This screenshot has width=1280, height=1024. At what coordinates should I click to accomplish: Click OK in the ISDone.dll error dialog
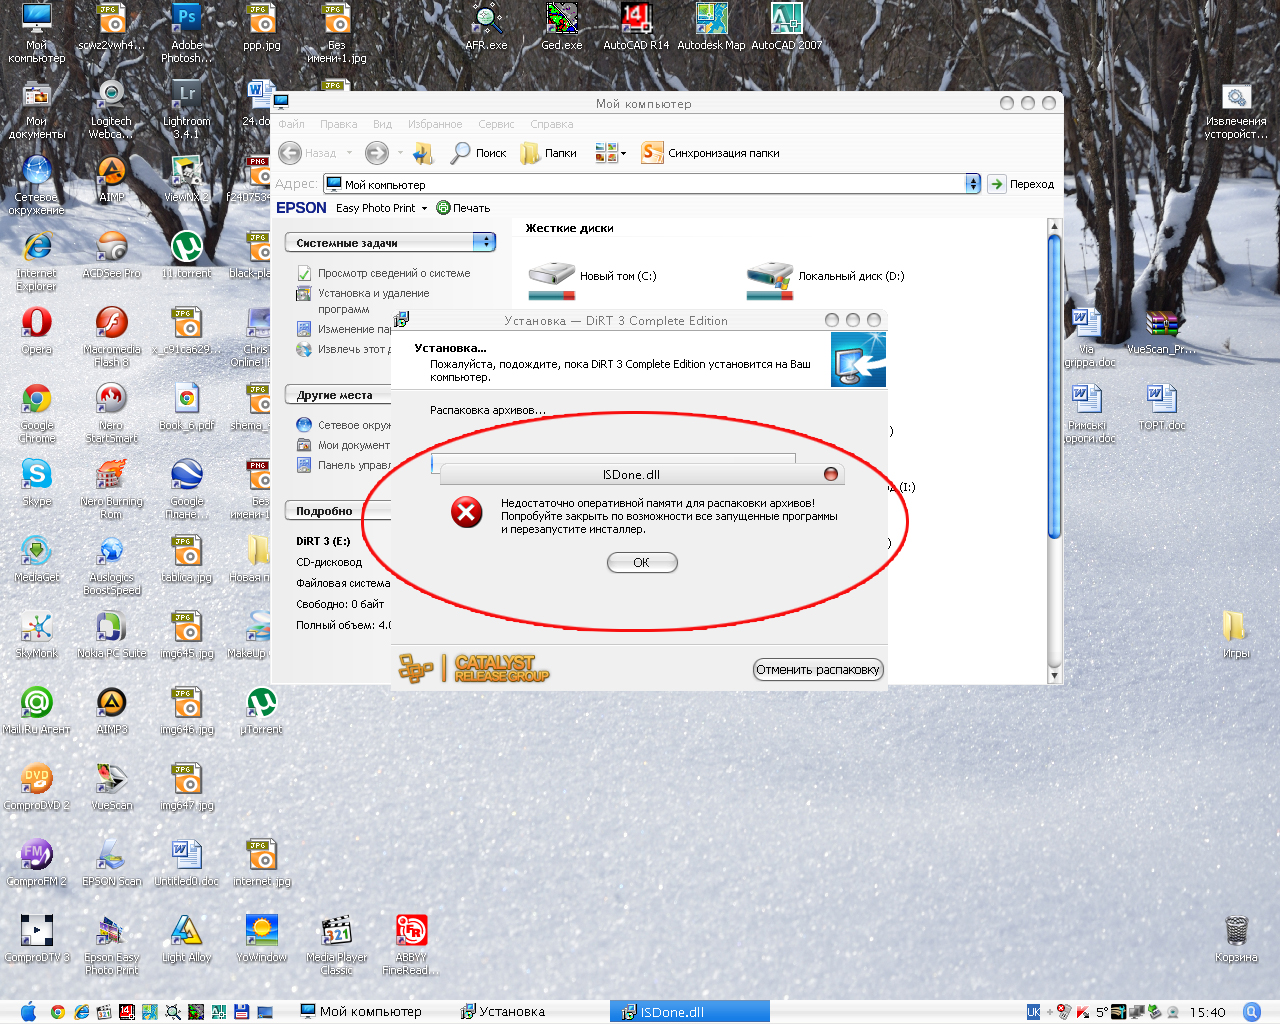click(x=642, y=563)
